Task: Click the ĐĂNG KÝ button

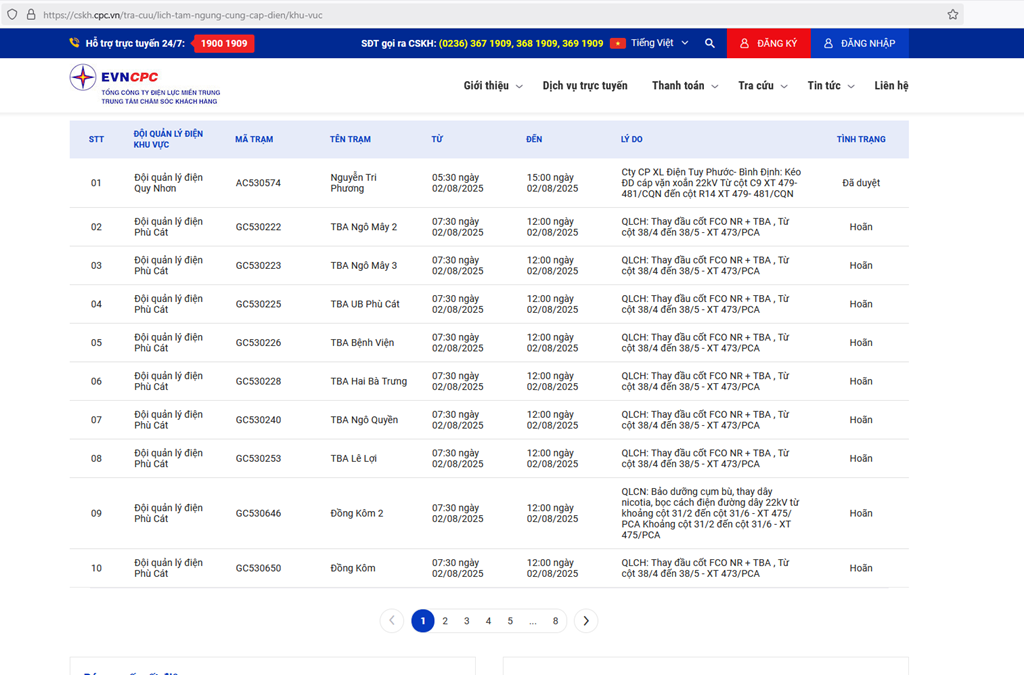Action: [768, 44]
